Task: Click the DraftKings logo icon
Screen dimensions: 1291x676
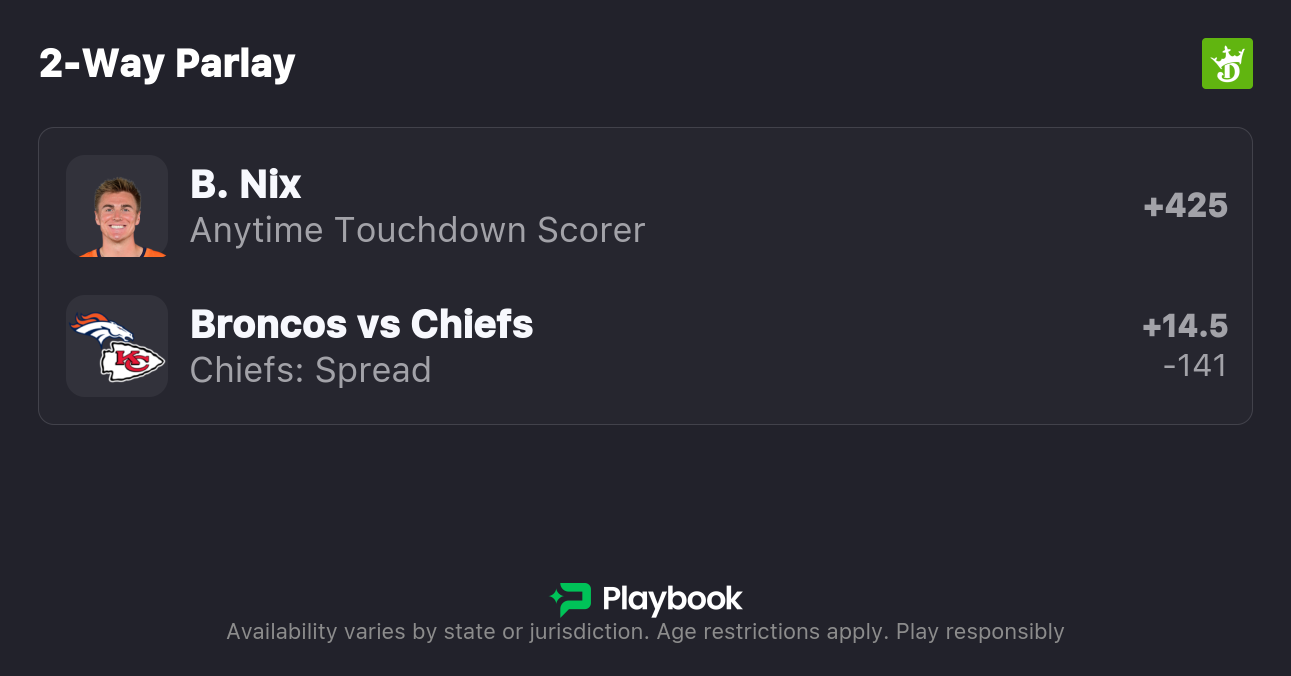Action: coord(1226,64)
